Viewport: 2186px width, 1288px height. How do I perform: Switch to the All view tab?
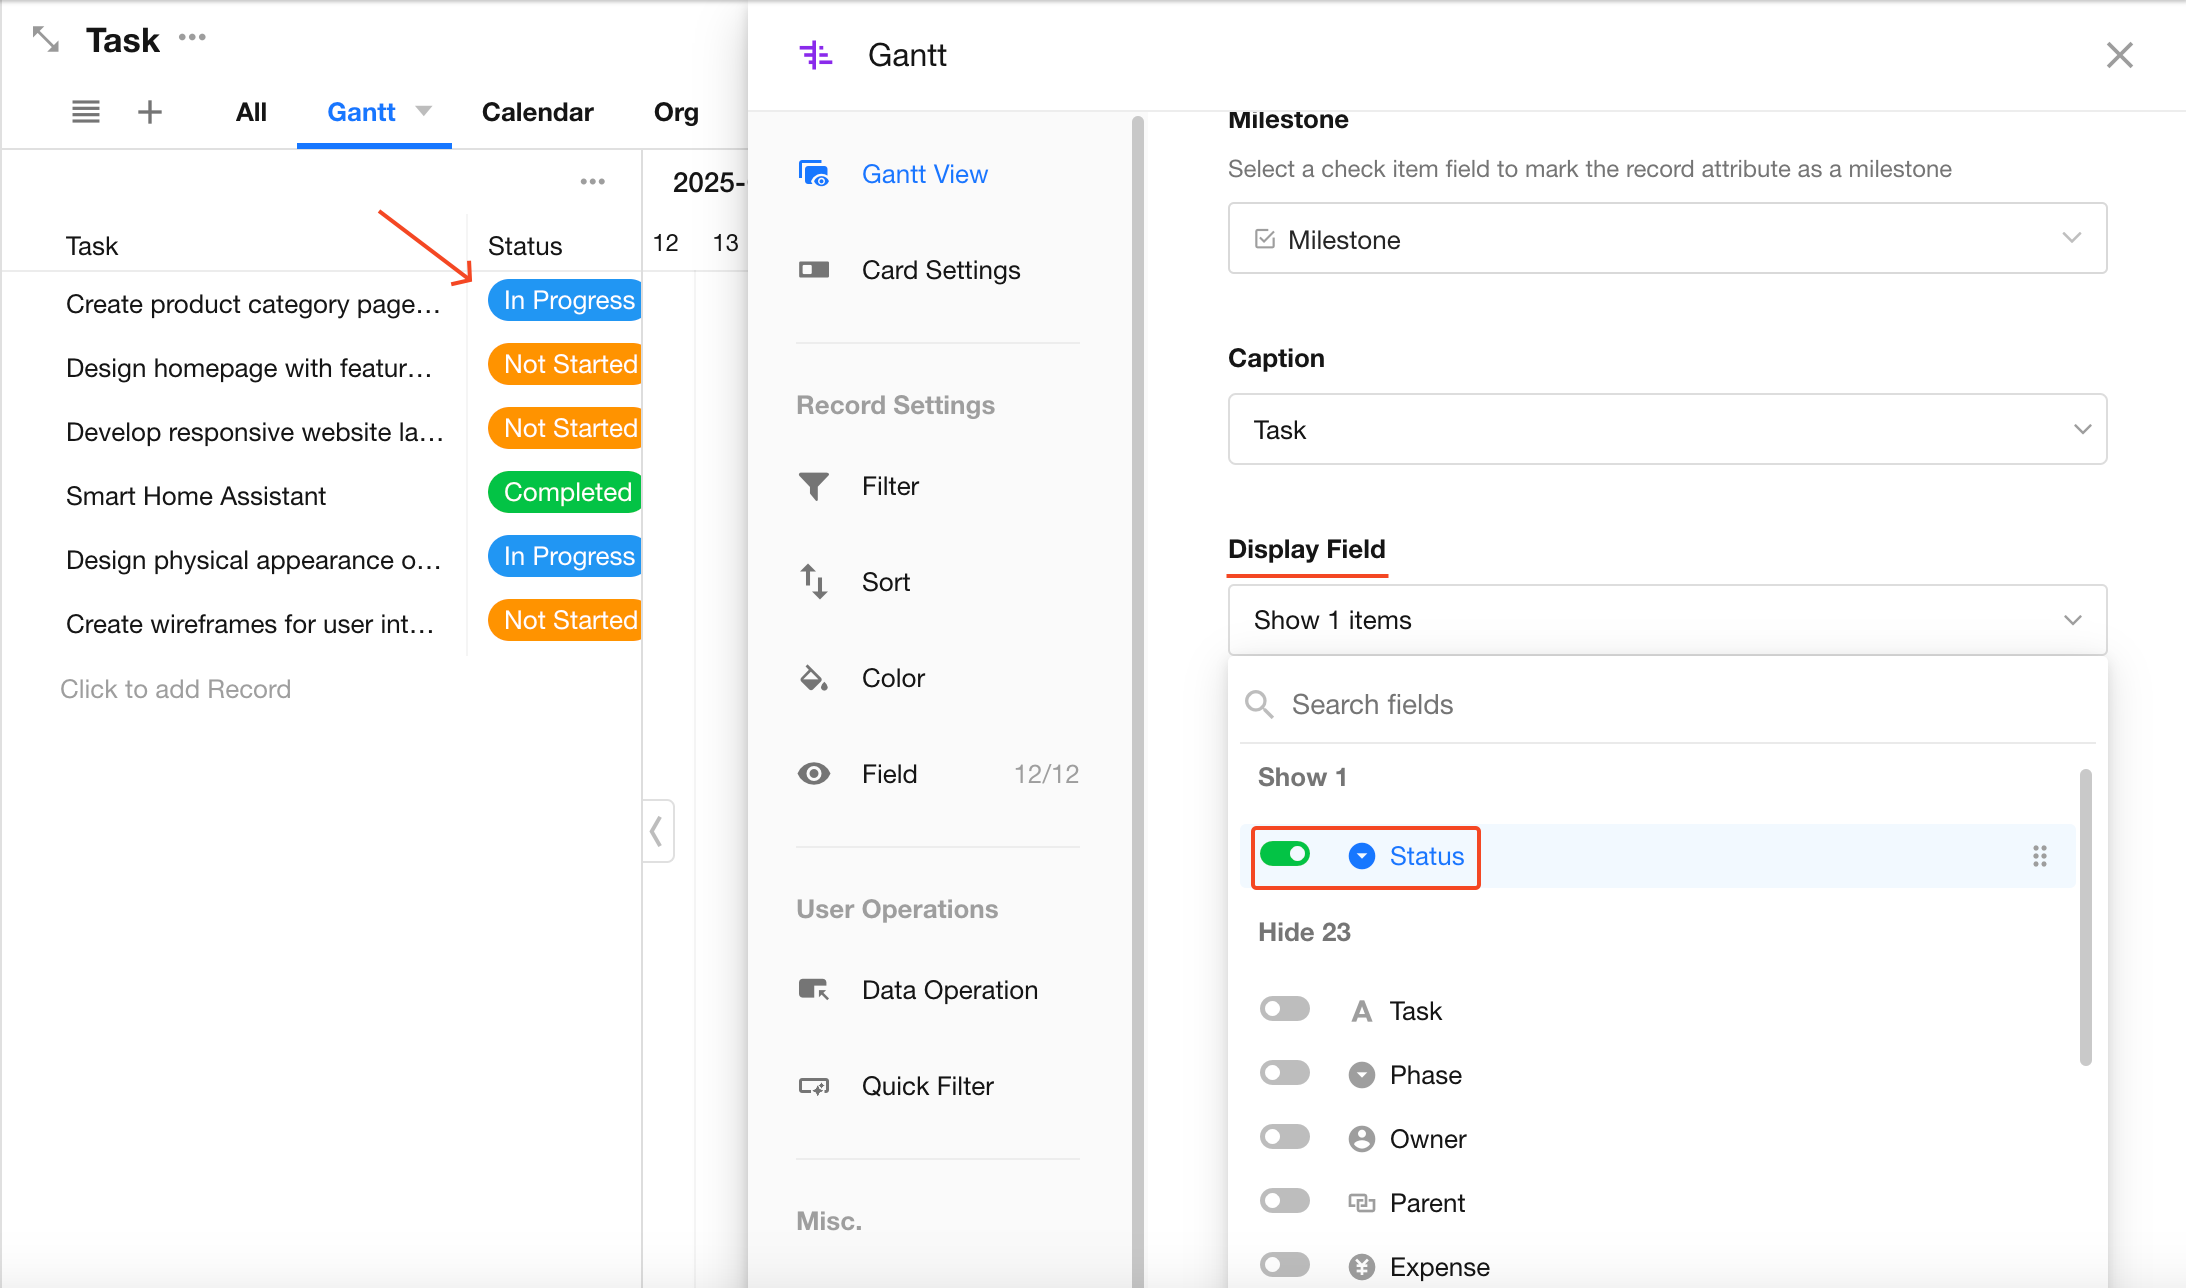pos(251,112)
